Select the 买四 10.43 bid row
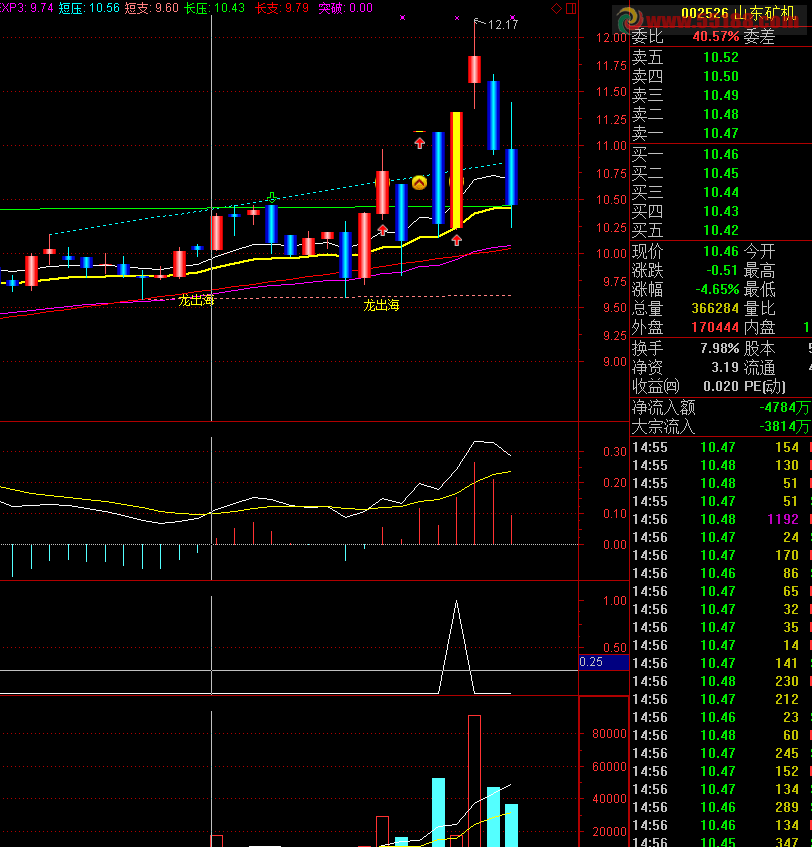The image size is (812, 847). [721, 211]
